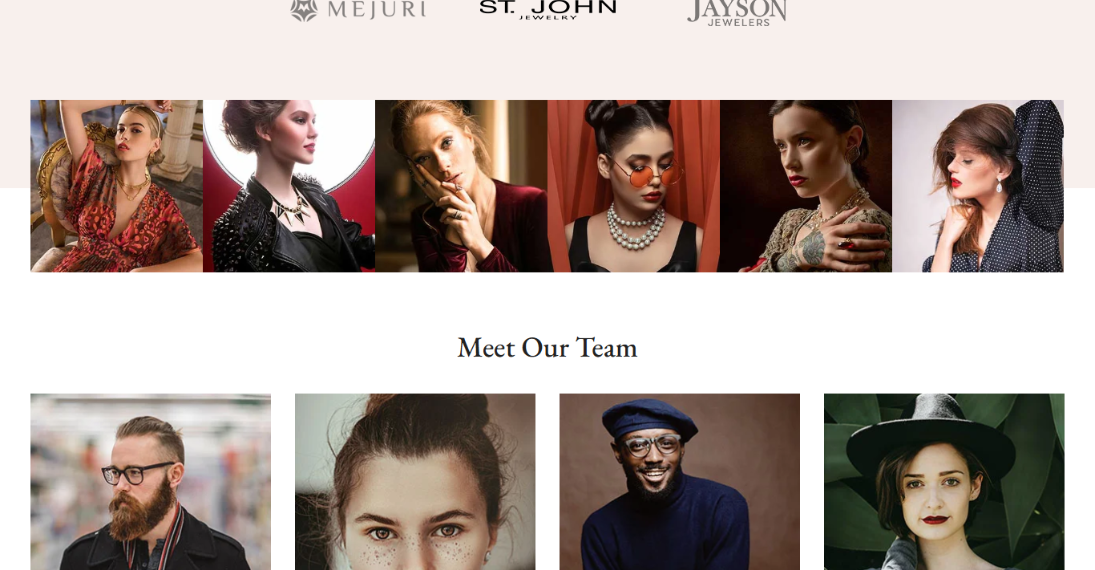This screenshot has height=570, width=1095.
Task: Open the velvet burgundy dress gallery photo
Action: (x=461, y=186)
